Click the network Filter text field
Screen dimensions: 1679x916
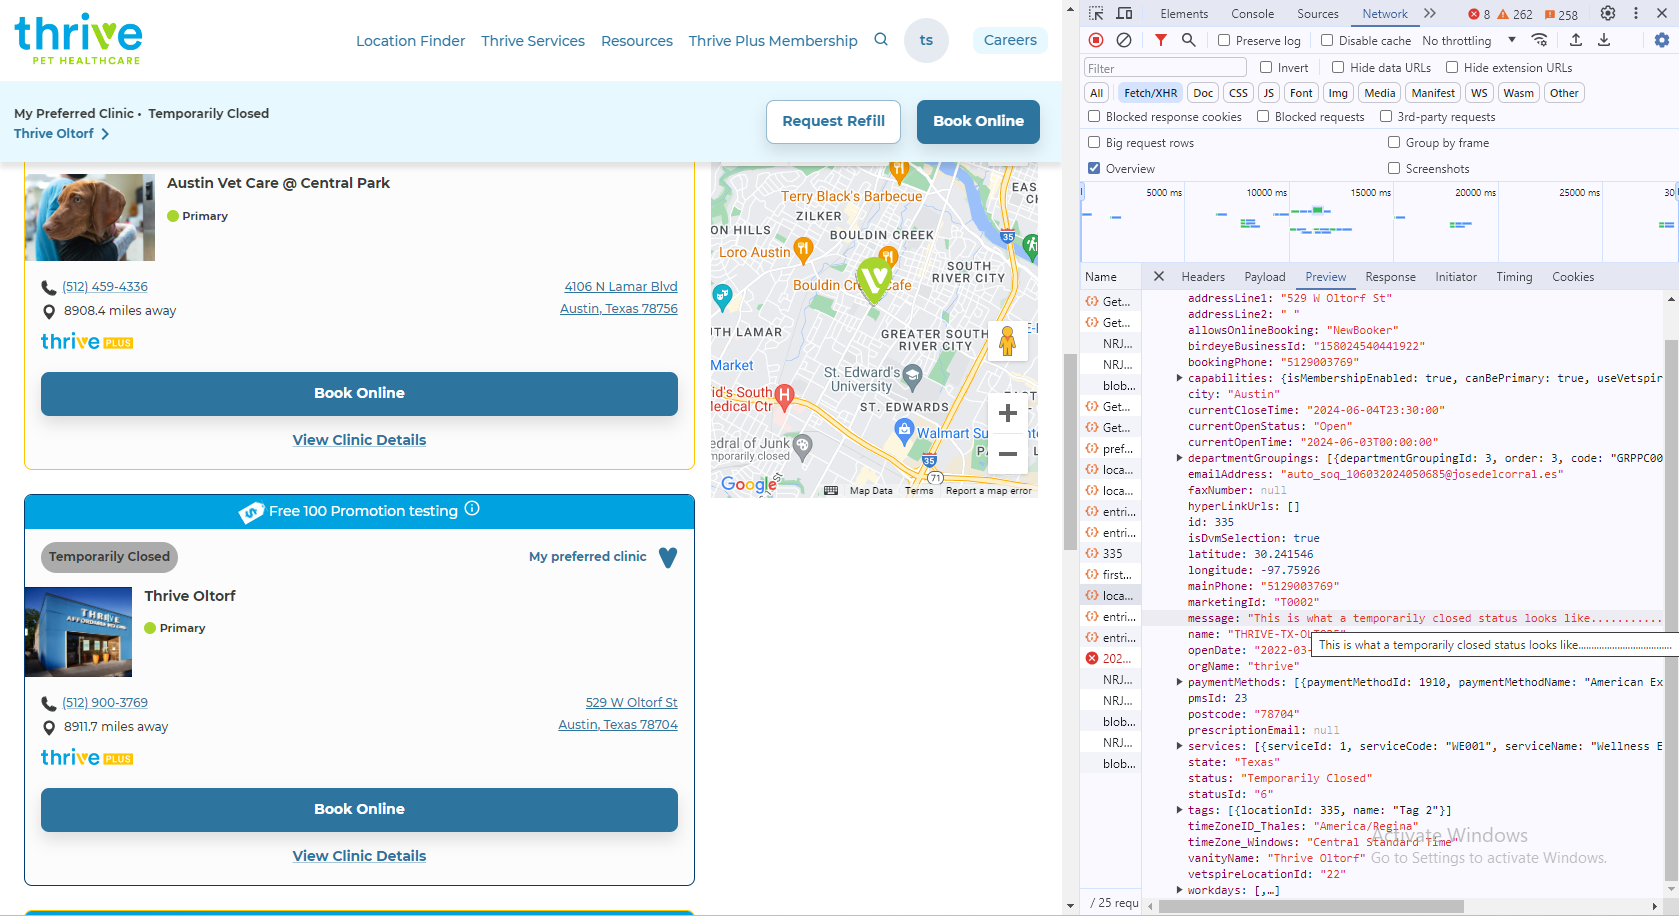(x=1164, y=68)
